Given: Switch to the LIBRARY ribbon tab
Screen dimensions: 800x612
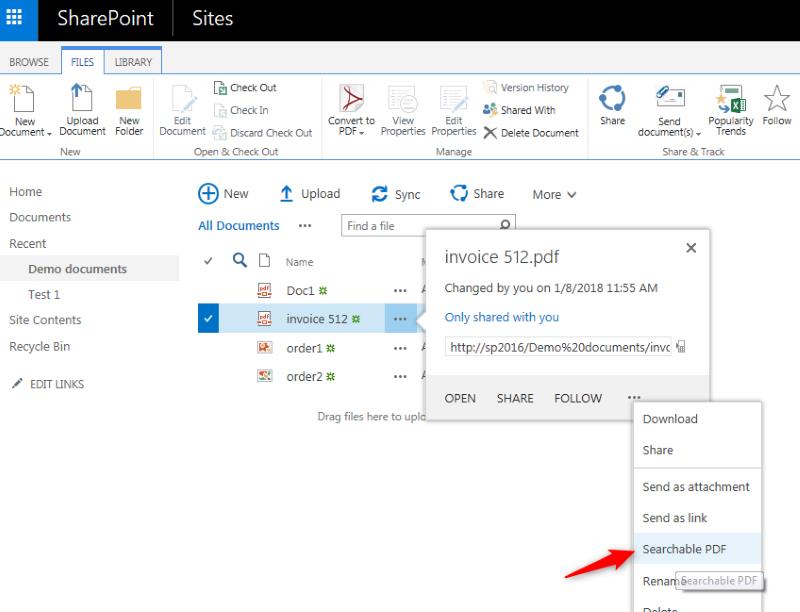Looking at the screenshot, I should point(133,62).
